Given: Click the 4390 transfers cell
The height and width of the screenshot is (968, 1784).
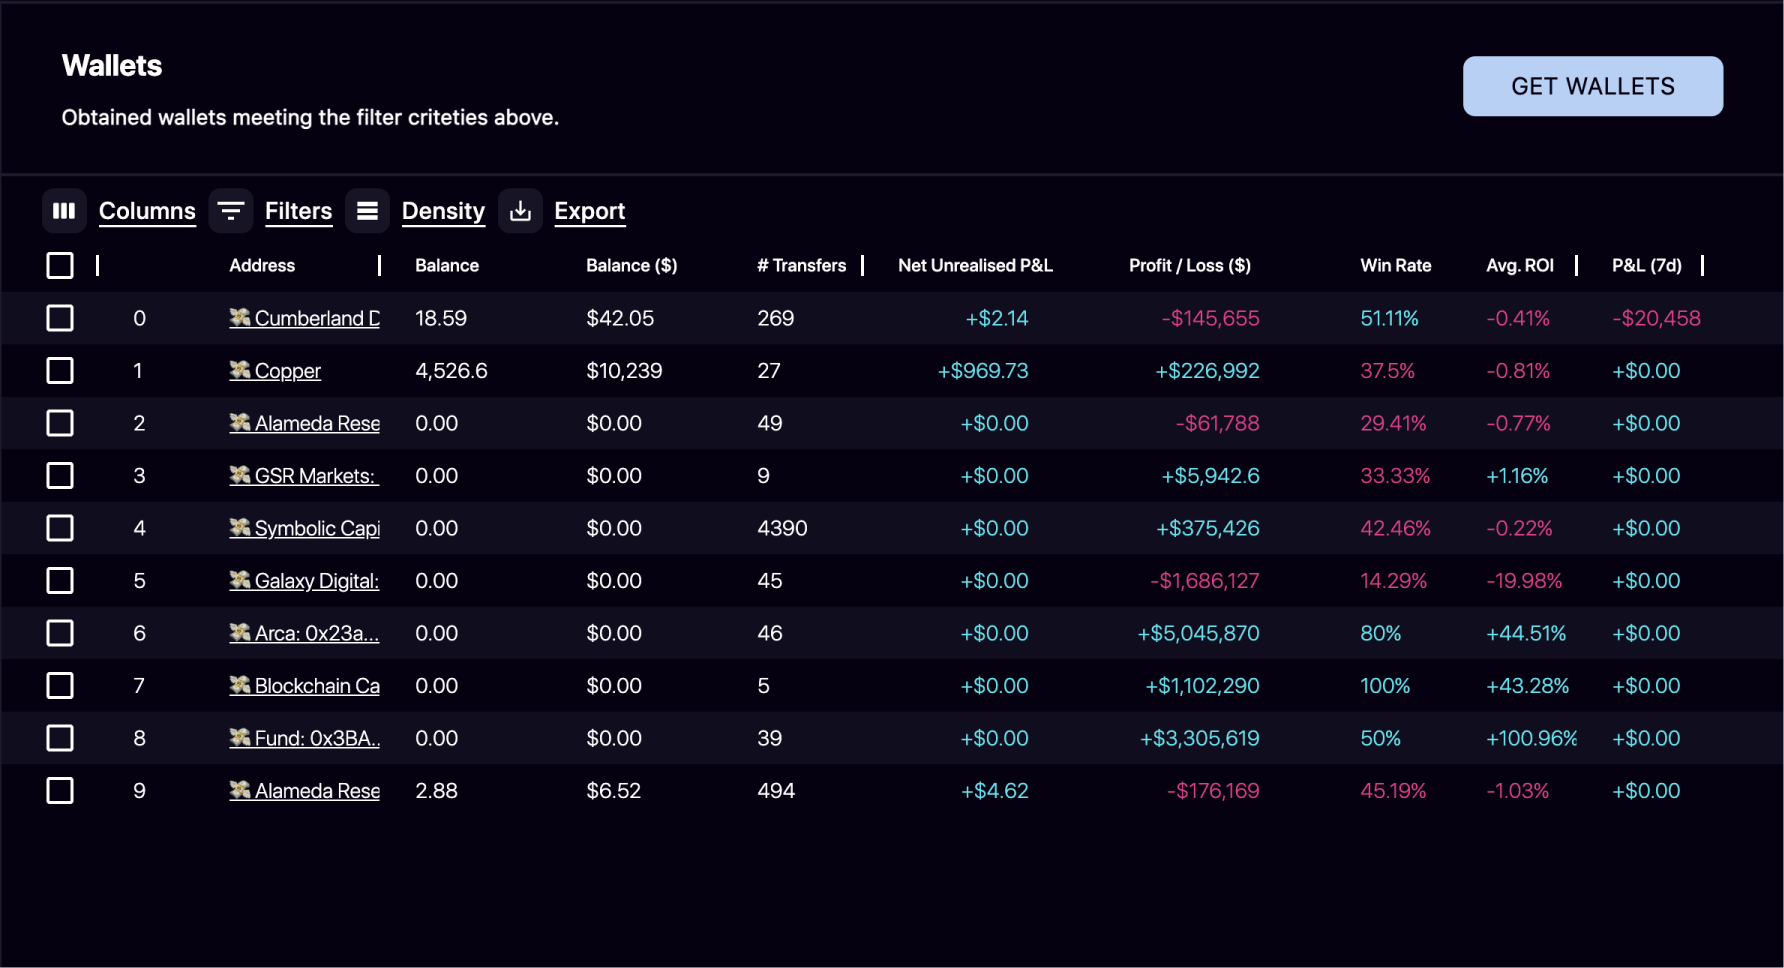Looking at the screenshot, I should click(x=782, y=528).
